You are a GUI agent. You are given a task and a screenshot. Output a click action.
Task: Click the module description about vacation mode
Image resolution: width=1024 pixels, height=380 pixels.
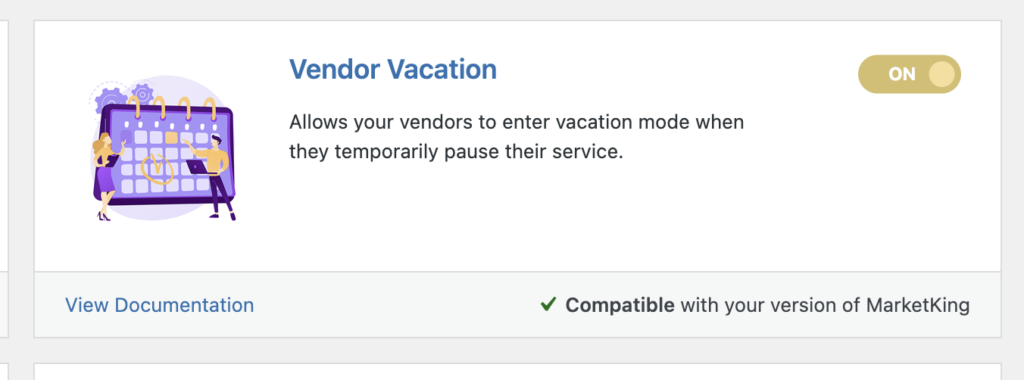[517, 137]
